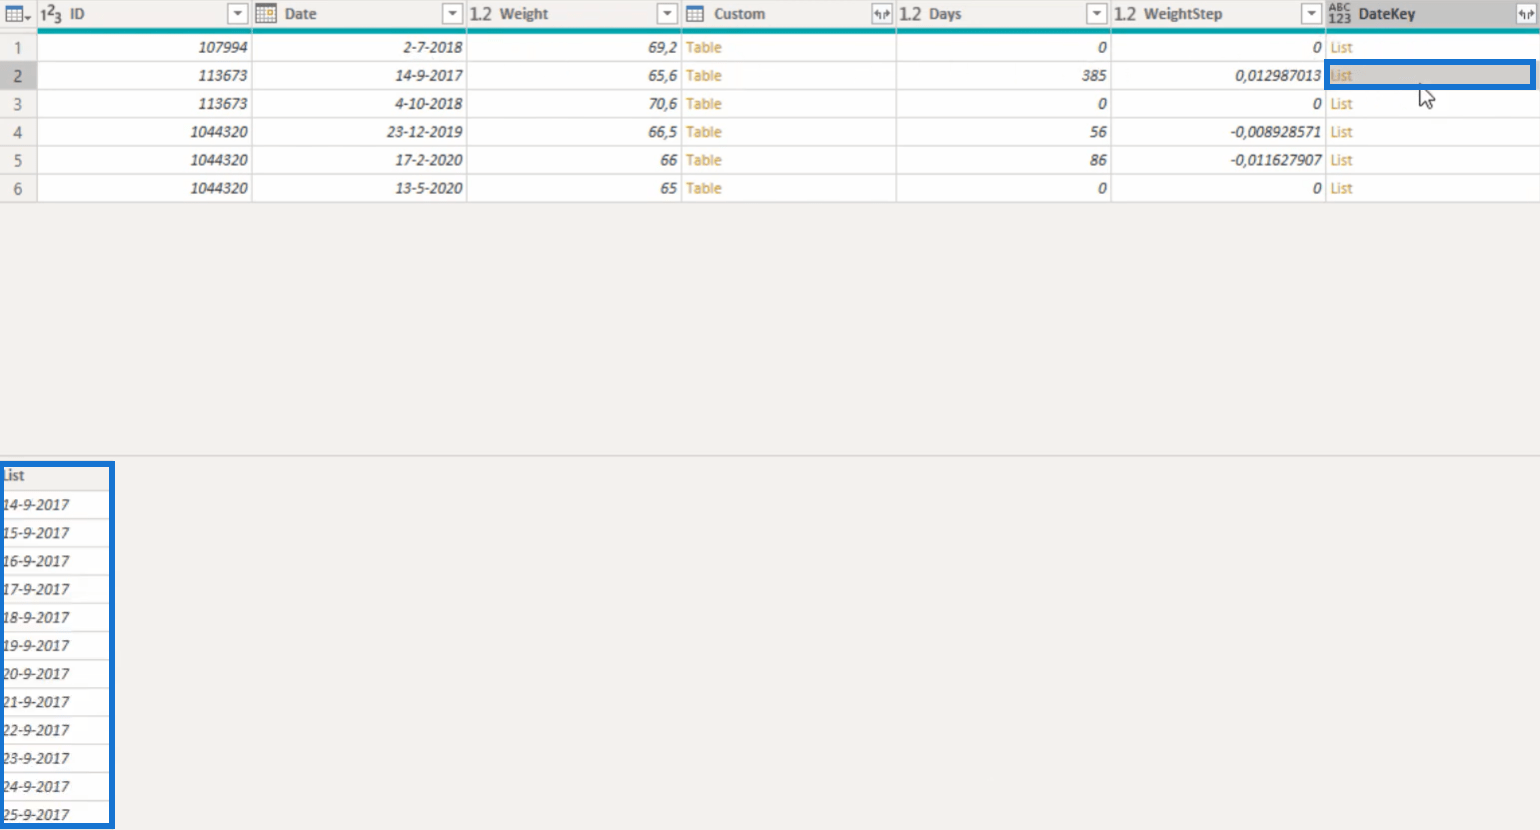Open the Weight column filter dropdown
Image resolution: width=1540 pixels, height=830 pixels.
[667, 14]
